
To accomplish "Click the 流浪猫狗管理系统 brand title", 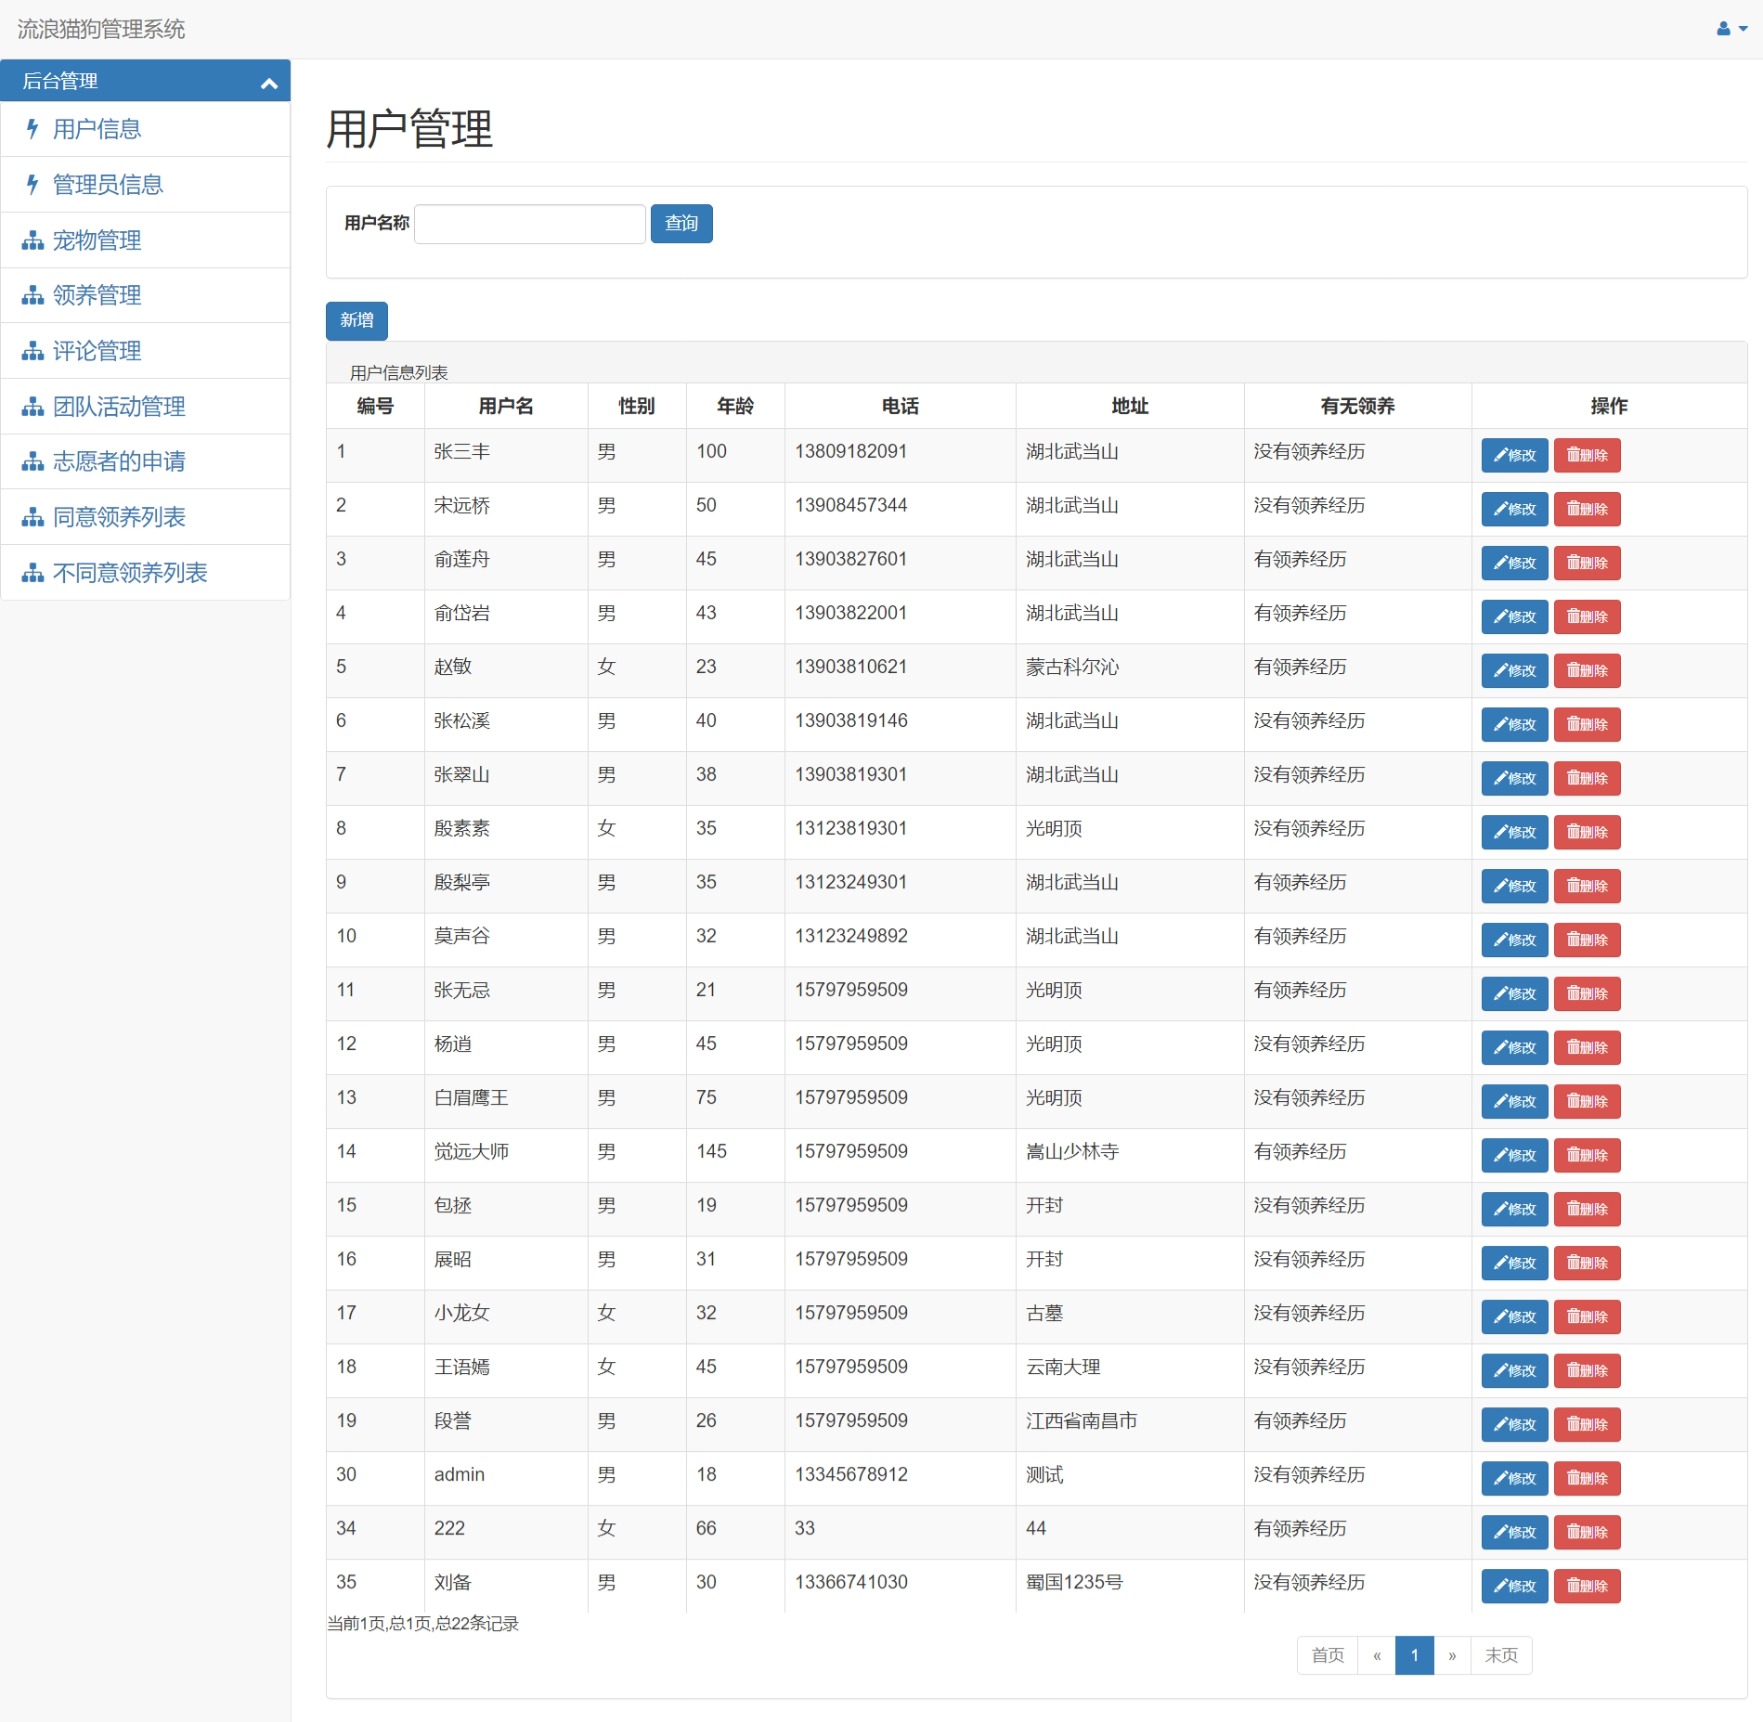I will click(101, 29).
